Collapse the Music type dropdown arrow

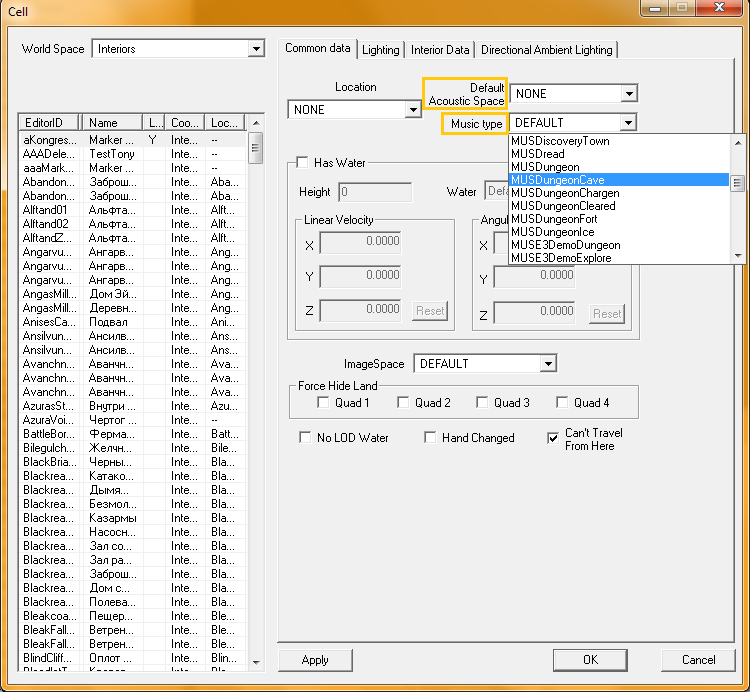tap(628, 123)
